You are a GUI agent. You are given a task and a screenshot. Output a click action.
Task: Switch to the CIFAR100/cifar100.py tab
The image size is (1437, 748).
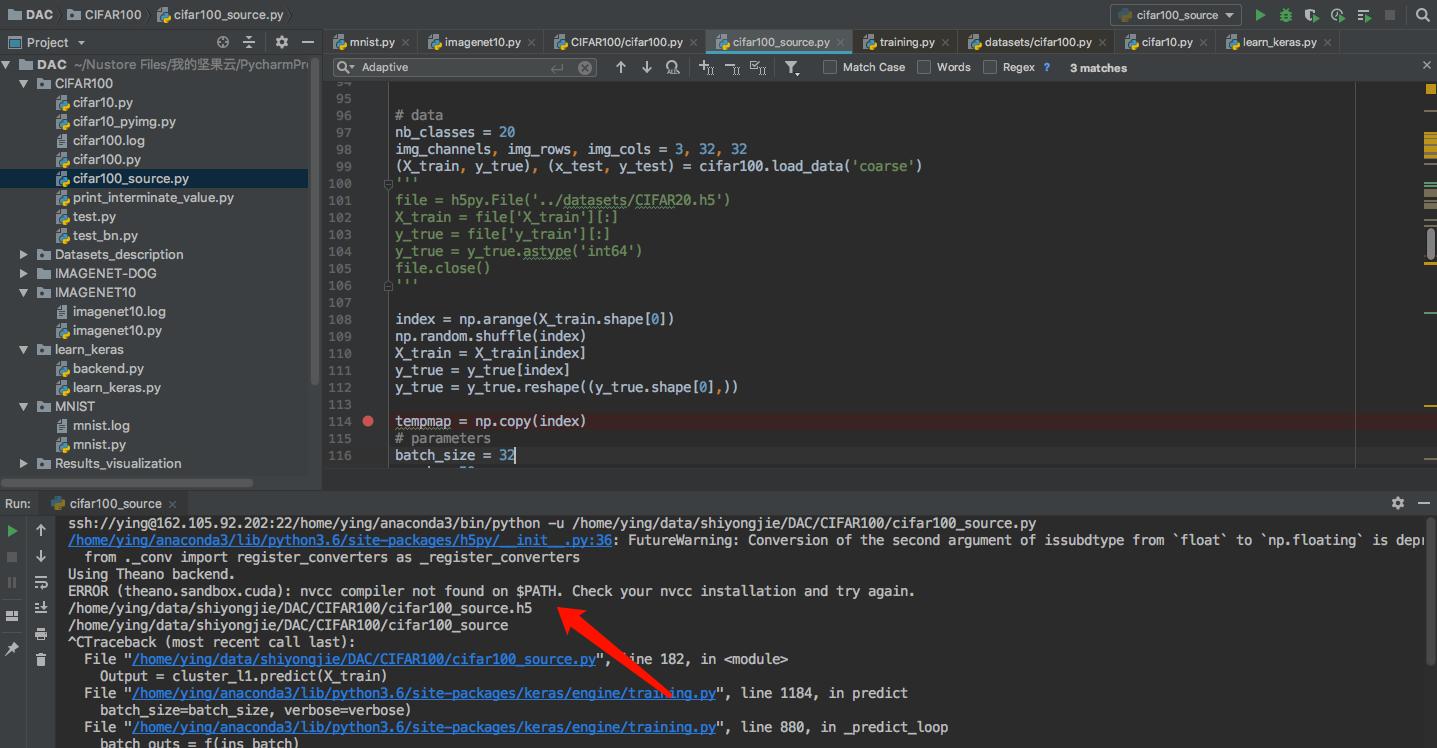tap(626, 42)
